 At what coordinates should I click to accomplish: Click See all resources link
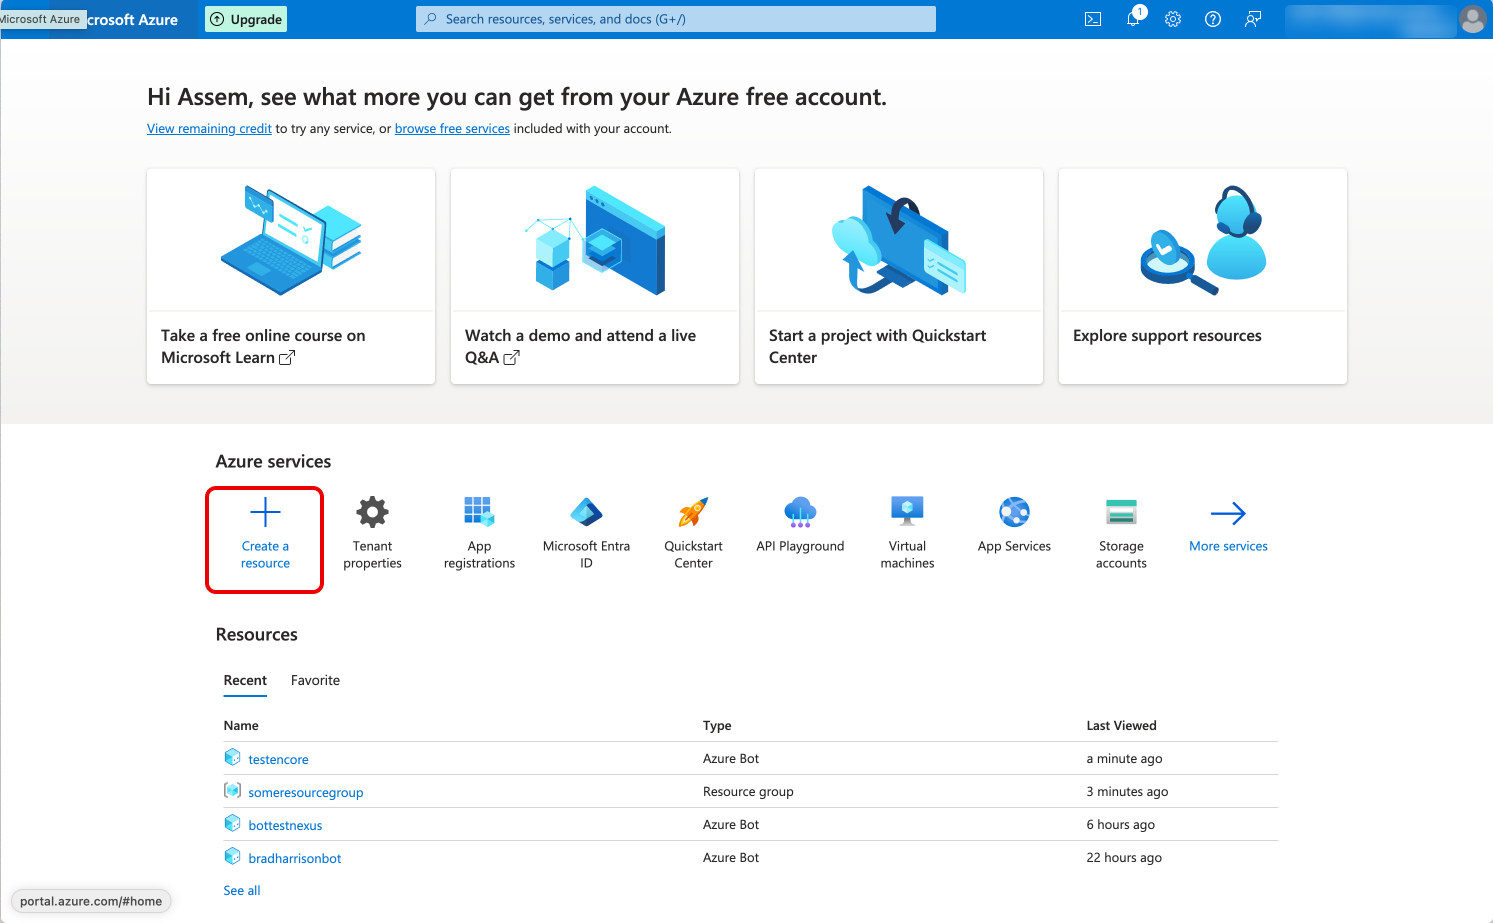242,890
